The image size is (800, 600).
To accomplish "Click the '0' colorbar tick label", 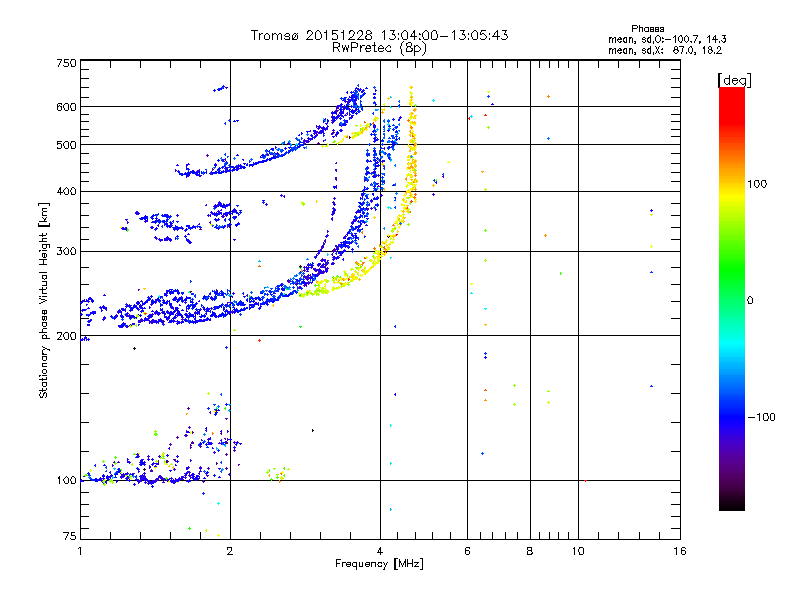I will click(x=750, y=300).
